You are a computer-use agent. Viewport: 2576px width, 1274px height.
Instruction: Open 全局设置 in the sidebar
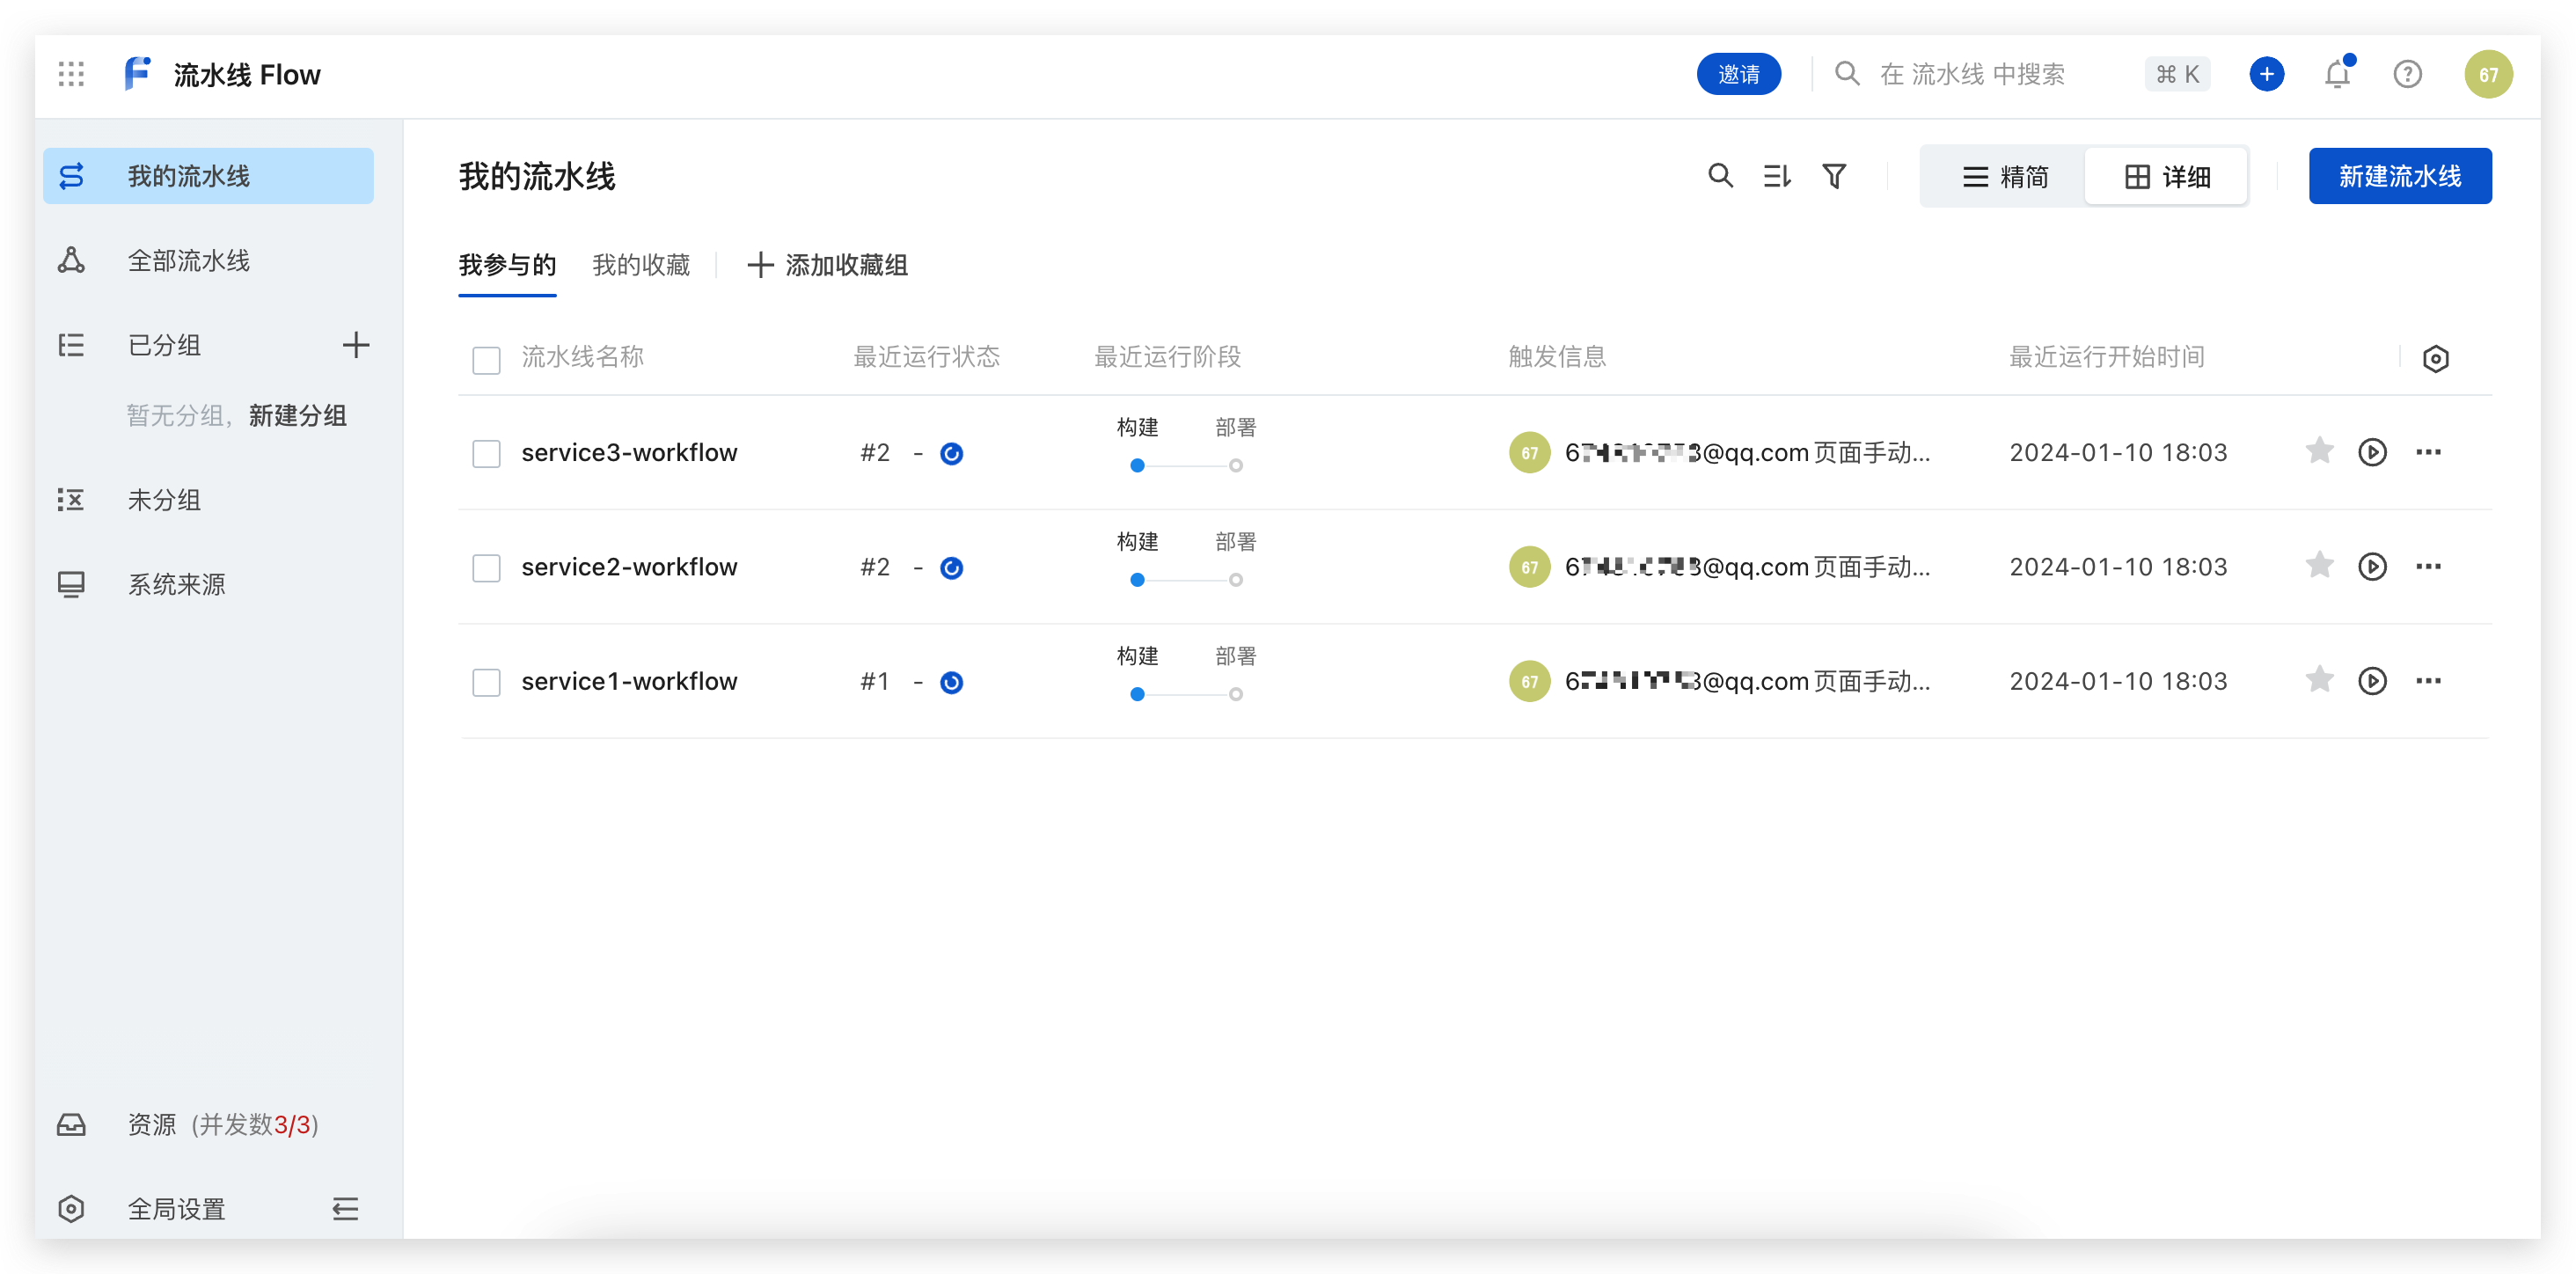(x=176, y=1208)
